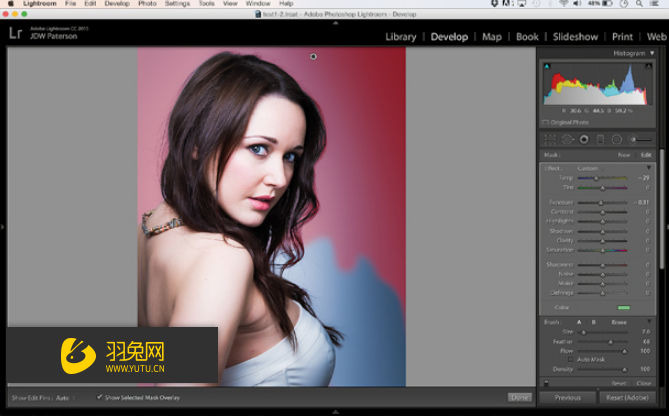The width and height of the screenshot is (669, 416).
Task: Switch to the Library module
Action: [401, 37]
